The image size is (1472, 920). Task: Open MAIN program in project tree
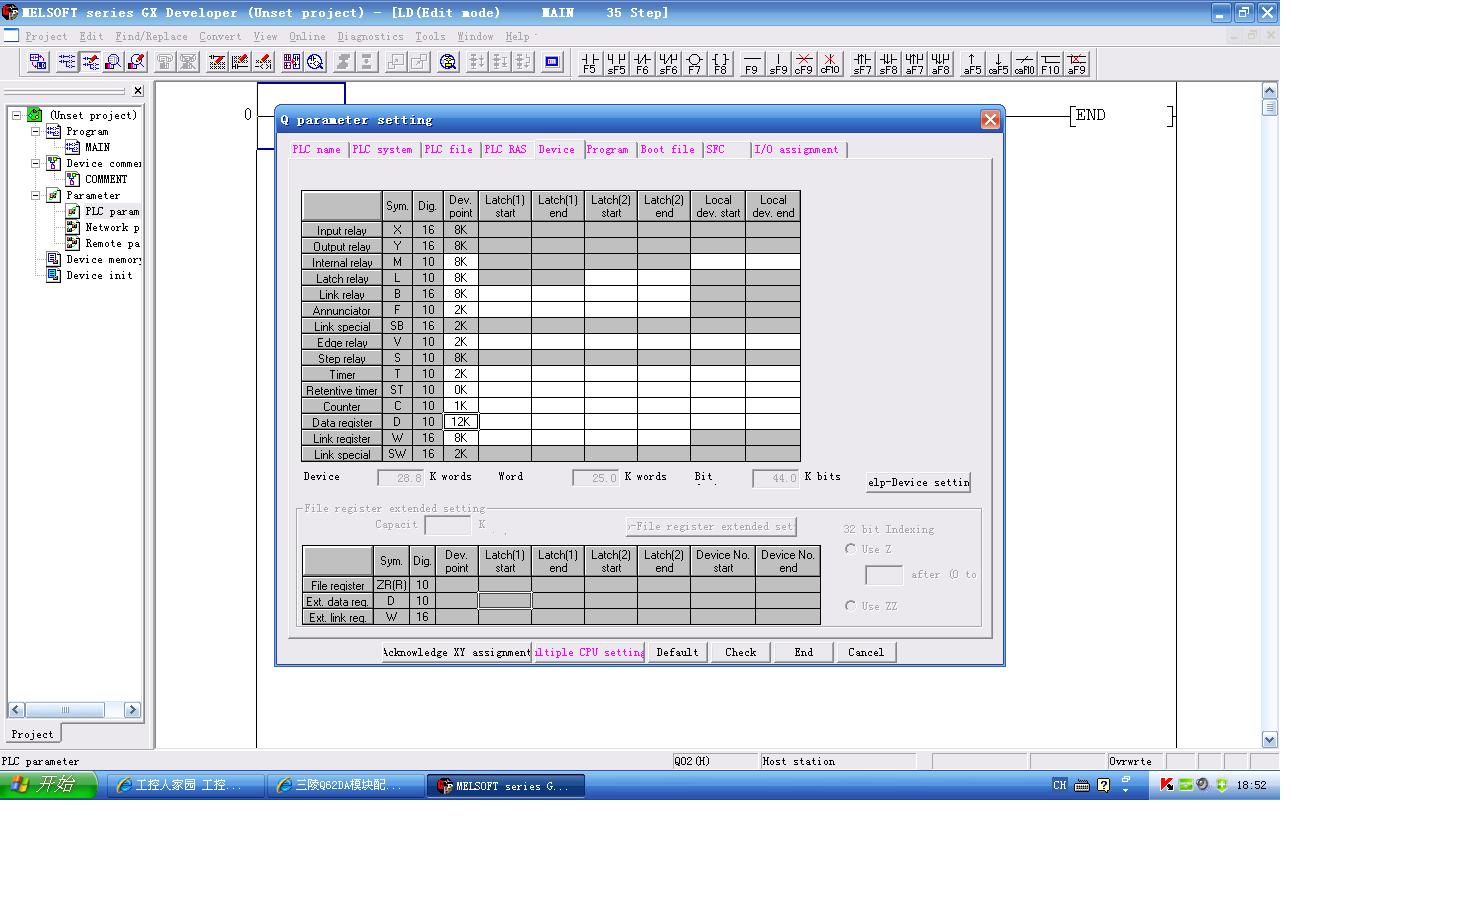pyautogui.click(x=97, y=147)
